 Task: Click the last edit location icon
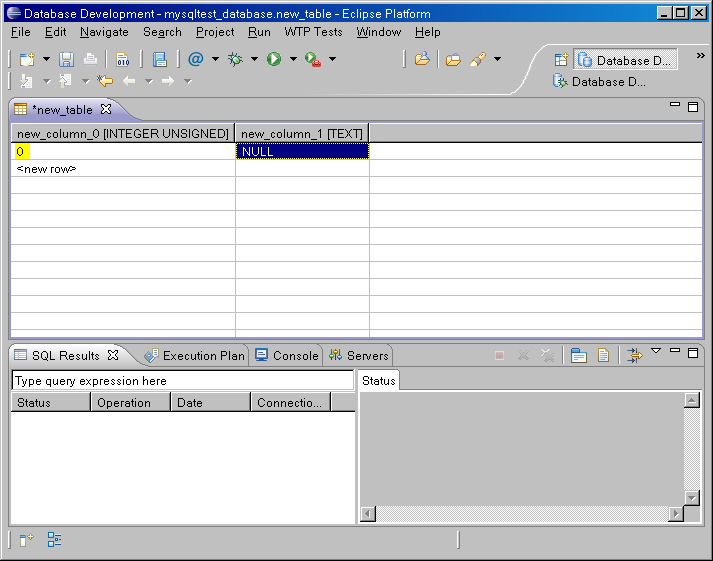point(104,81)
